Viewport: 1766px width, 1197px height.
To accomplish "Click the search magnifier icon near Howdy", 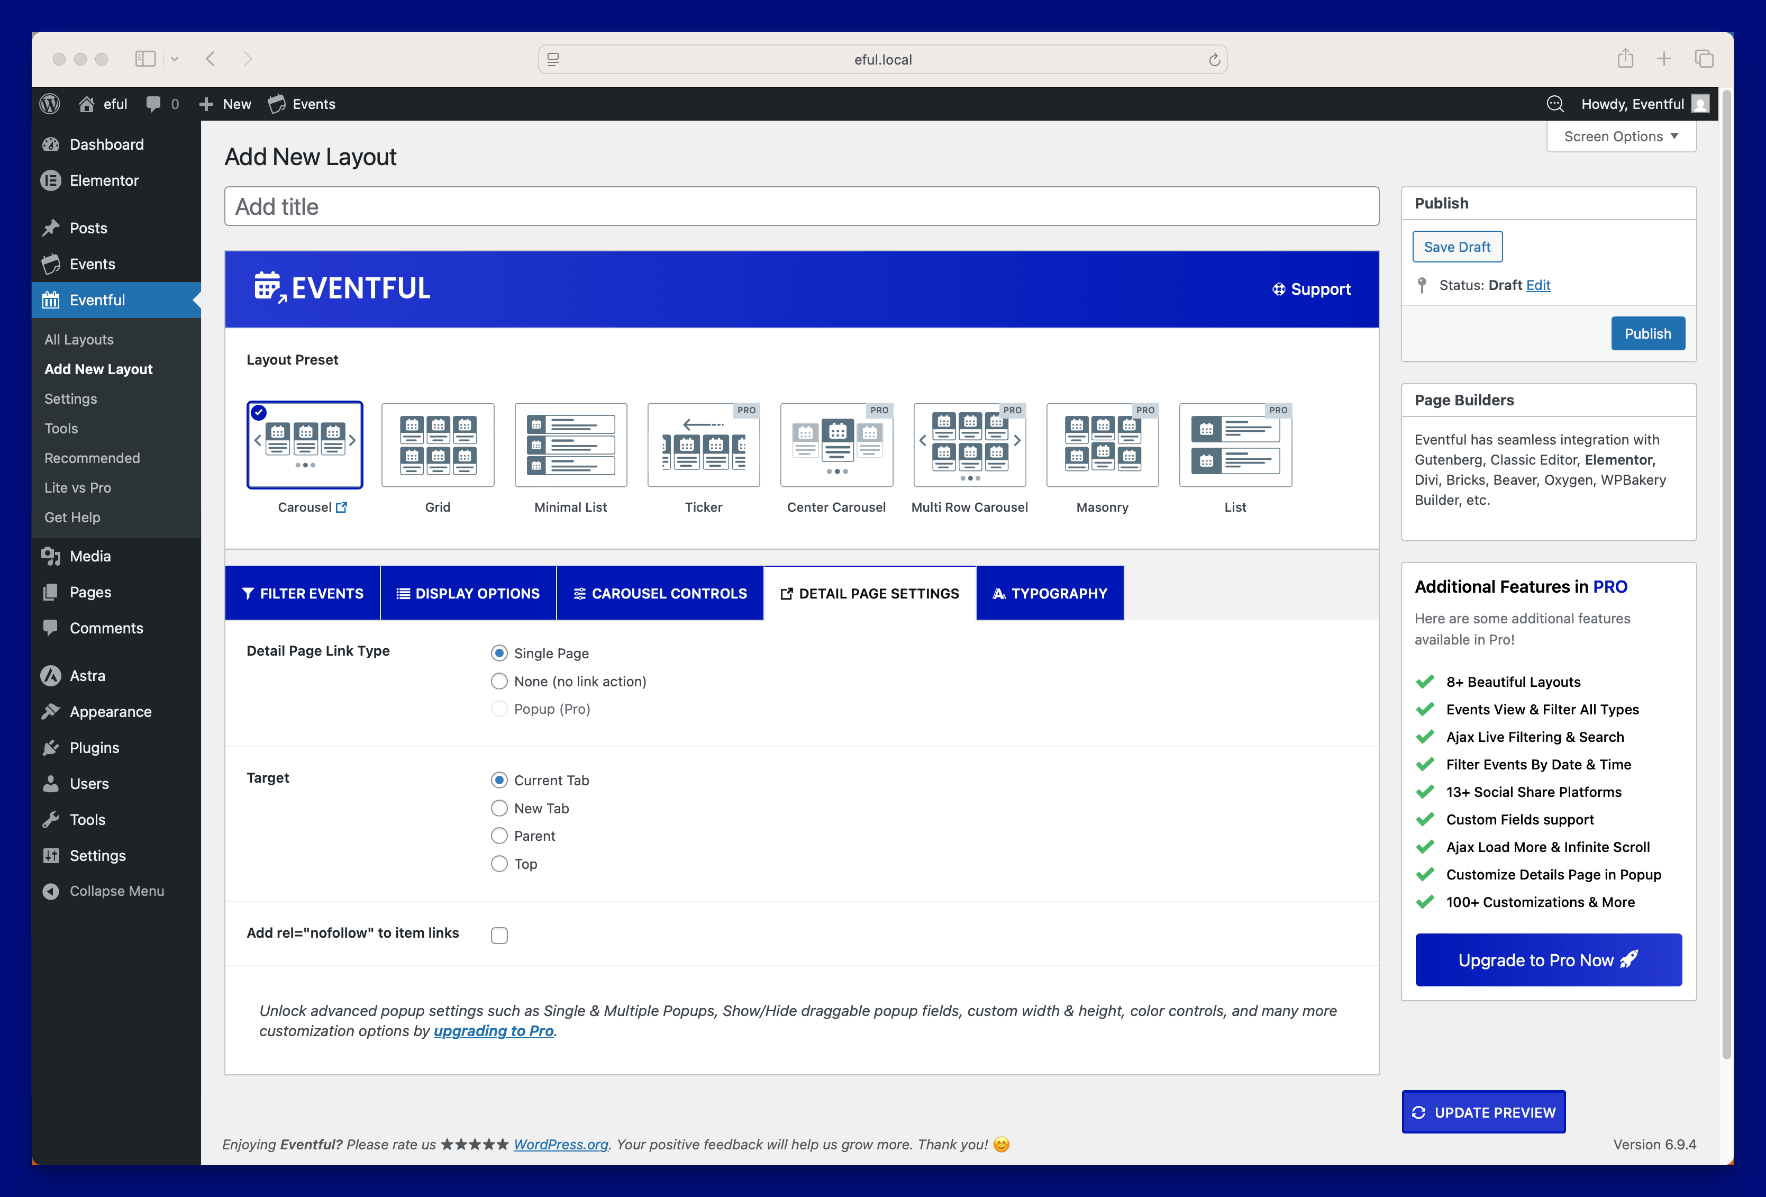I will 1555,104.
